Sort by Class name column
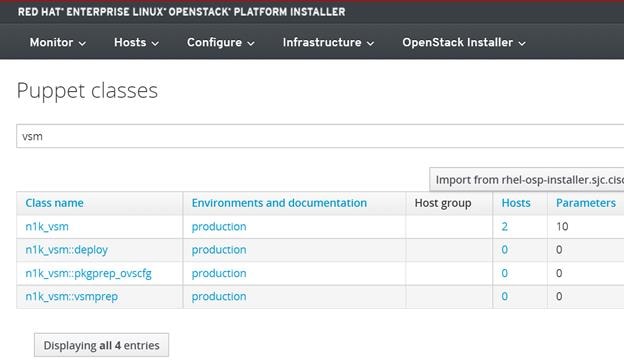 [x=55, y=203]
